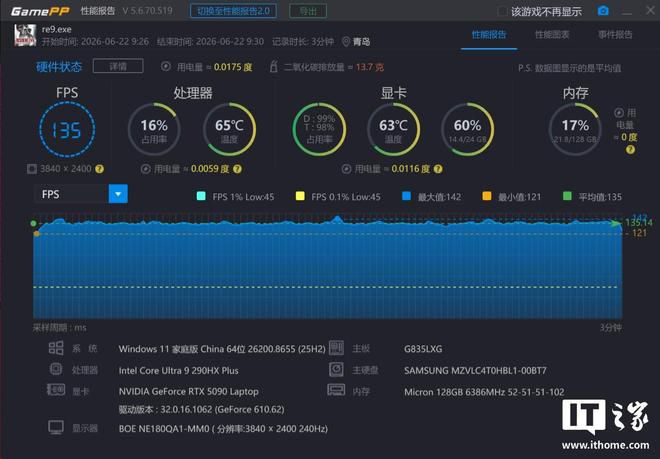The height and width of the screenshot is (459, 660).
Task: Click the G835LXG motherboard text
Action: coord(423,349)
